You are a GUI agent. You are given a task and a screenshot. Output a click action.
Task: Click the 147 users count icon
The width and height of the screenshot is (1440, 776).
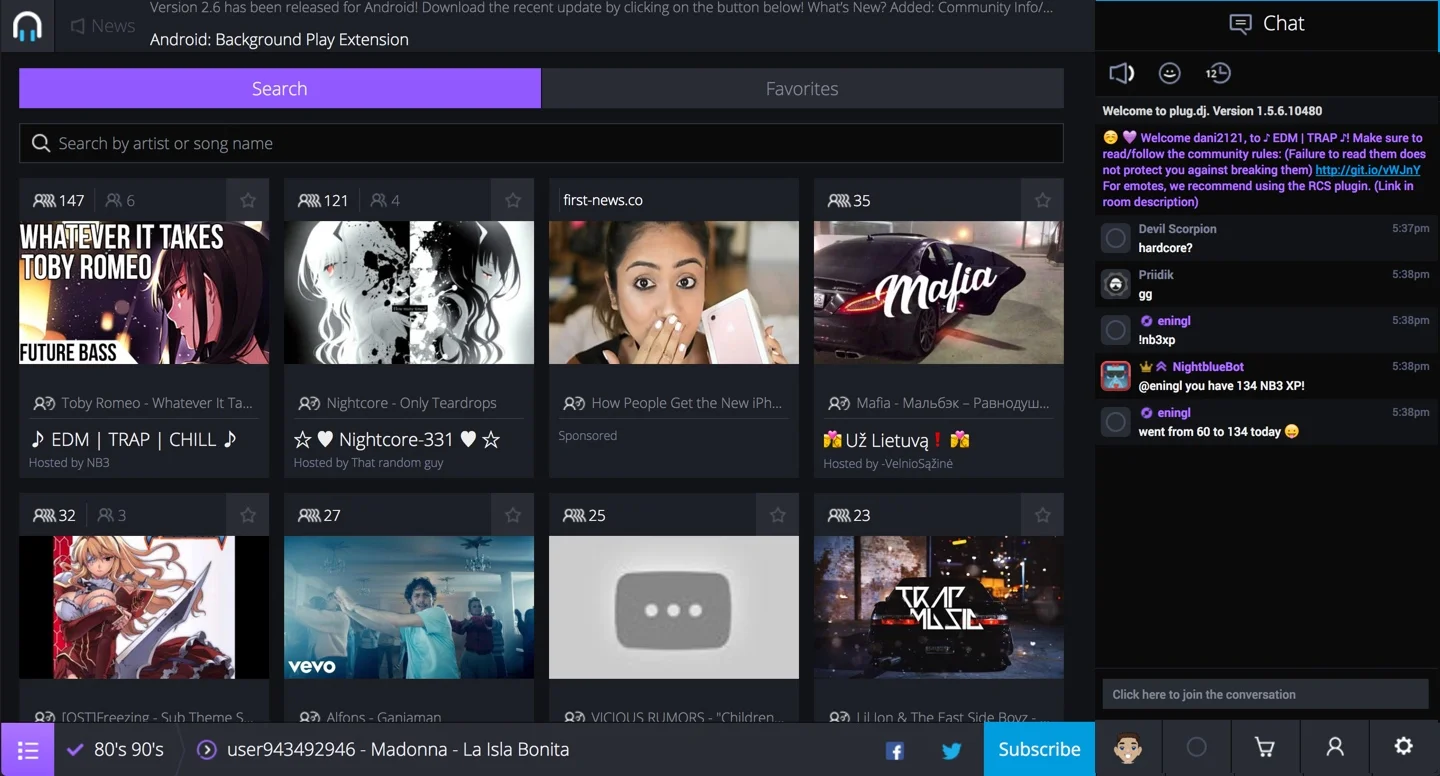click(x=44, y=200)
